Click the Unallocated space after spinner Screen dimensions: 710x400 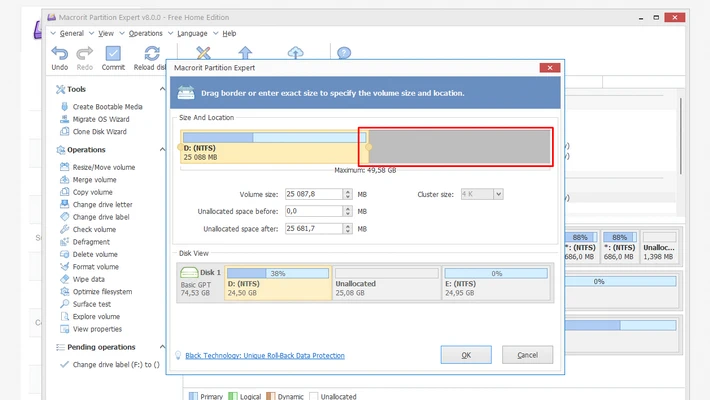tap(347, 229)
